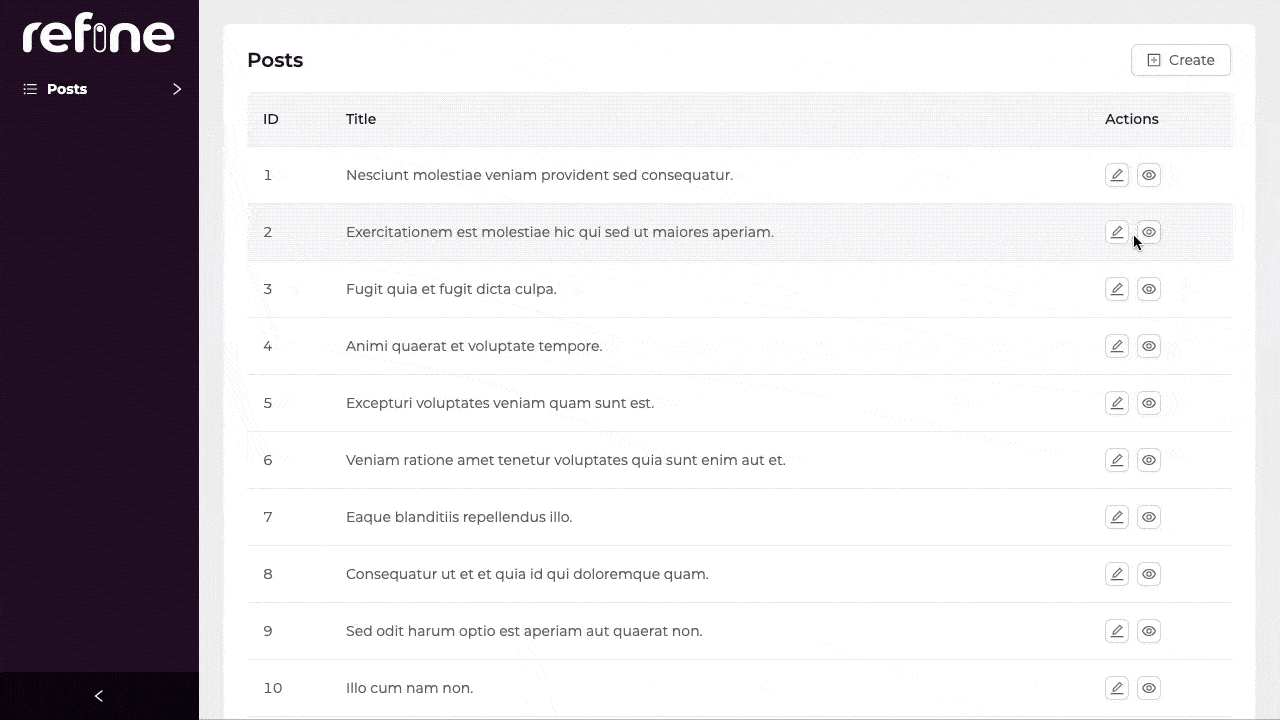Open the editor for post 4
Screen dimensions: 1280x720
[x=1117, y=346]
